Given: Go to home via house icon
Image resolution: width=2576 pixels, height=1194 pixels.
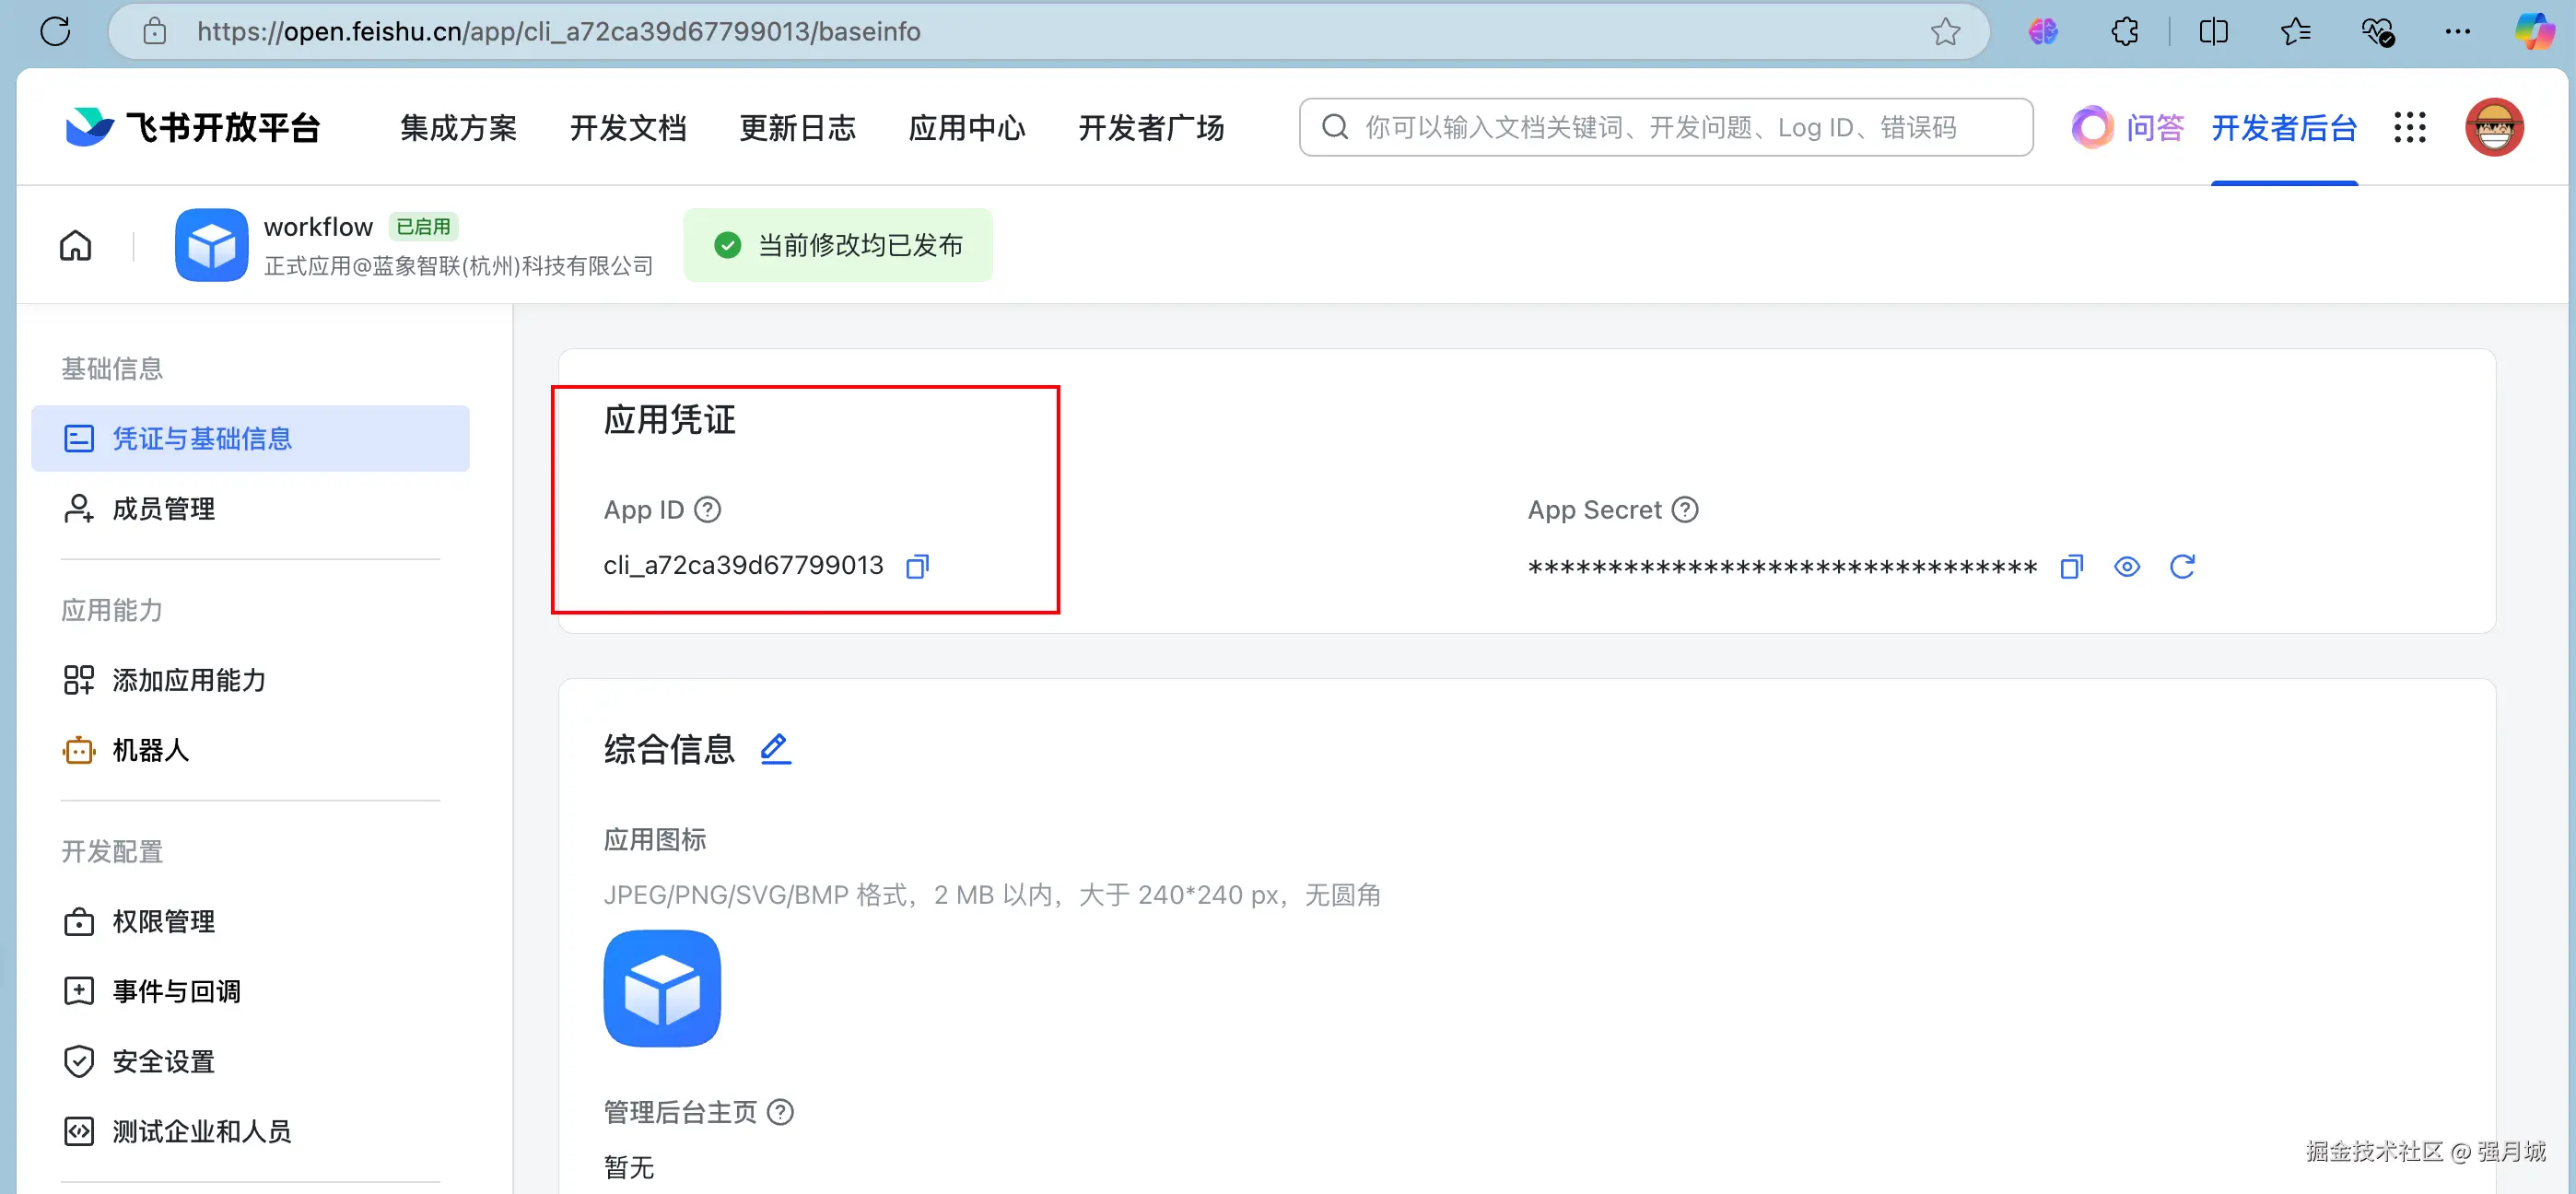Looking at the screenshot, I should (76, 245).
